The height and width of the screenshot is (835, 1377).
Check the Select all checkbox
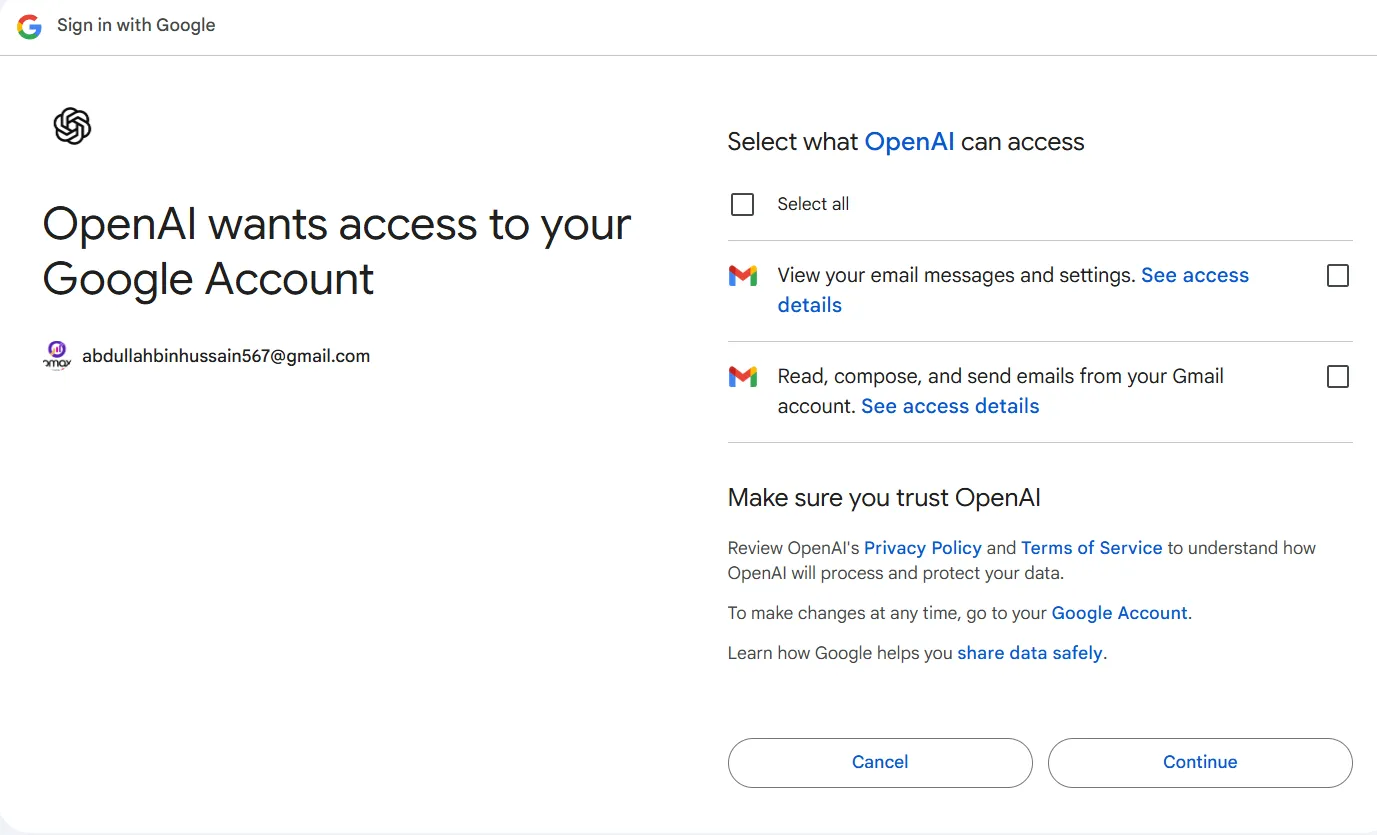(x=742, y=204)
